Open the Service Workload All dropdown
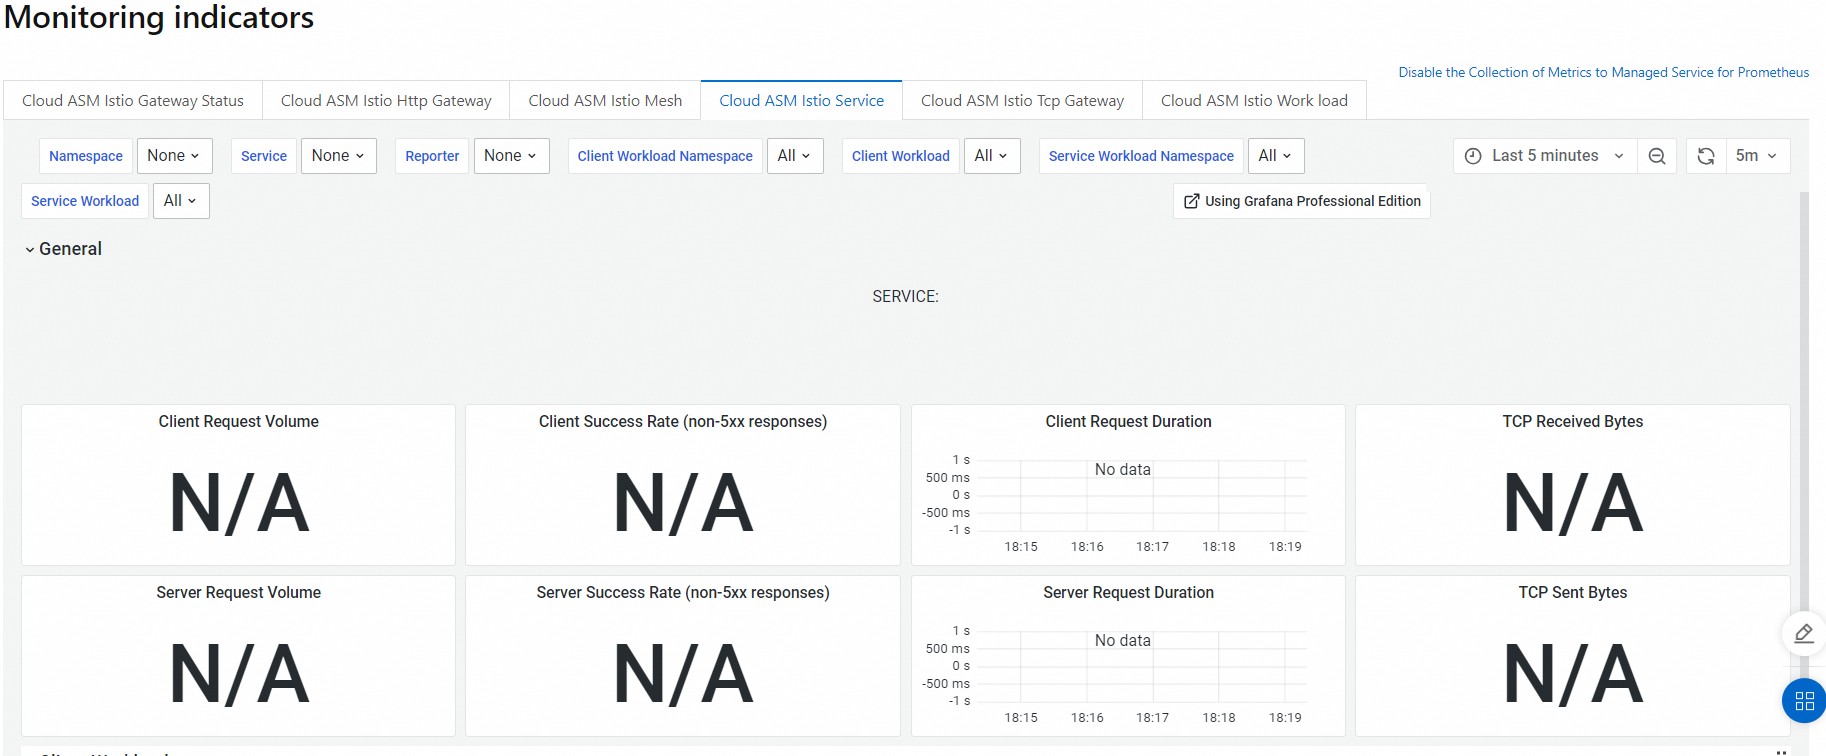The width and height of the screenshot is (1826, 756). tap(180, 201)
